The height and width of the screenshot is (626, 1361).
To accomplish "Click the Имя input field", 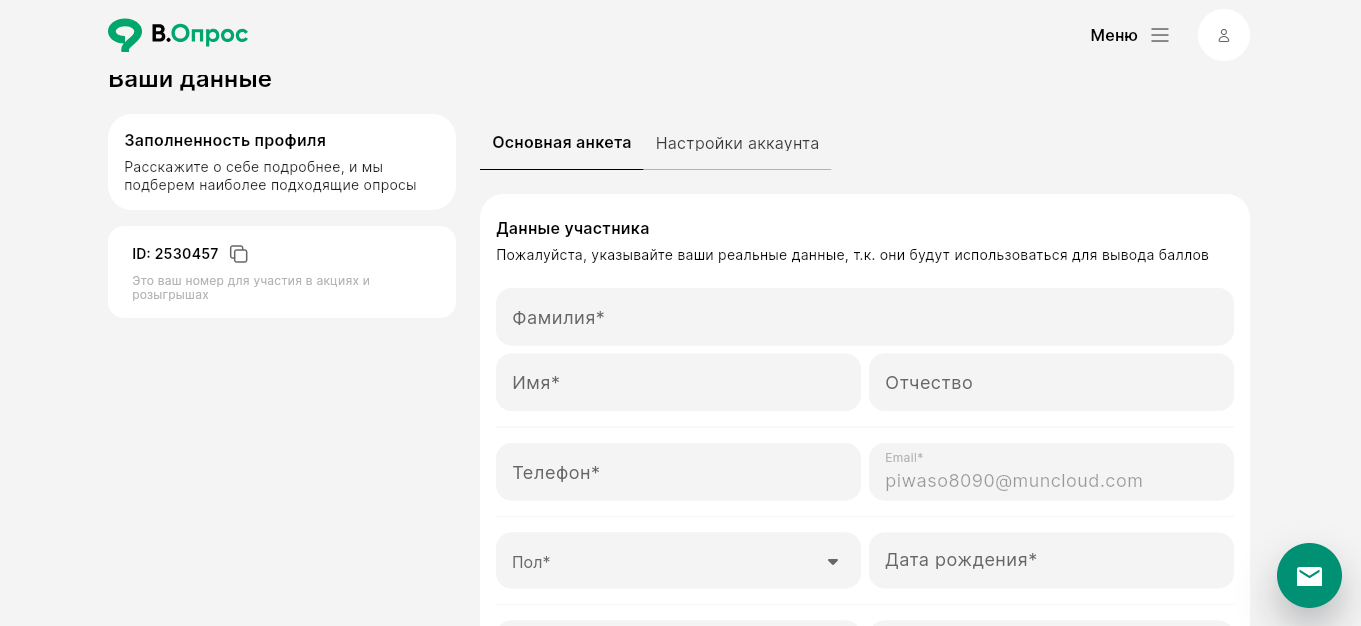I will (x=678, y=382).
